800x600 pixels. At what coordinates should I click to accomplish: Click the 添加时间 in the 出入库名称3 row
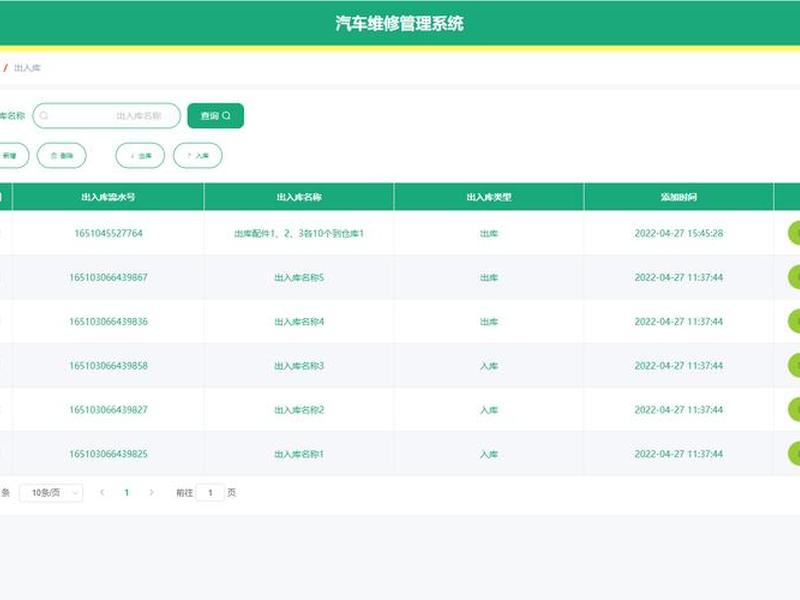click(679, 366)
